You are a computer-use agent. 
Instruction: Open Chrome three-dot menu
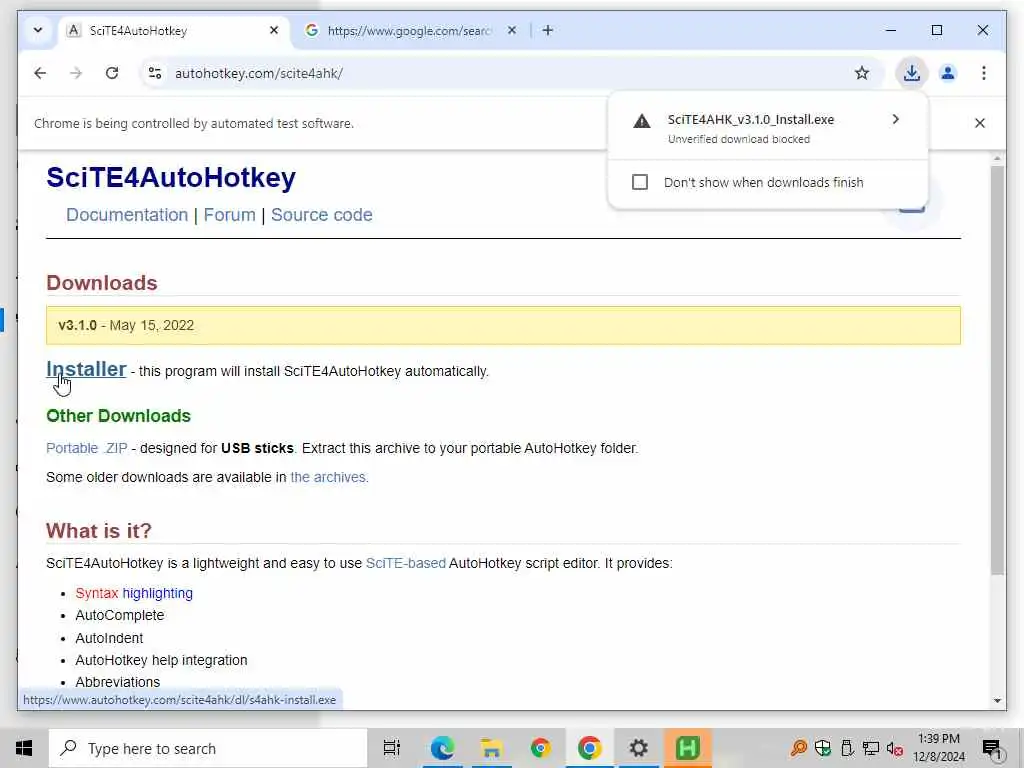tap(984, 73)
